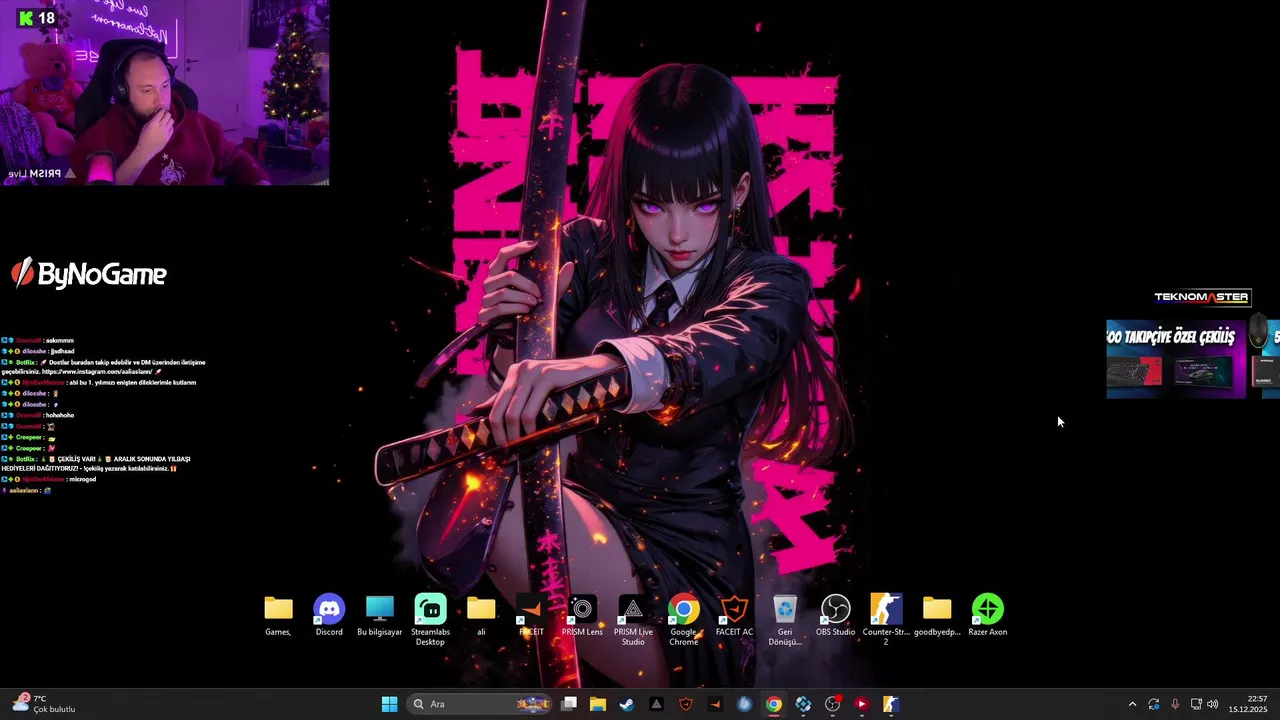Open Geri Dönüşüm recycle bin

(785, 620)
